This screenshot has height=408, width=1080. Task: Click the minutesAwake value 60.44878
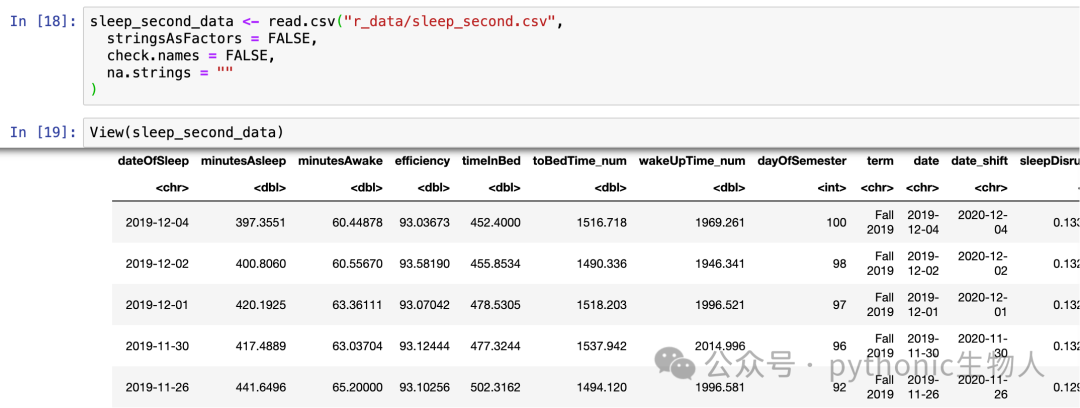(357, 222)
